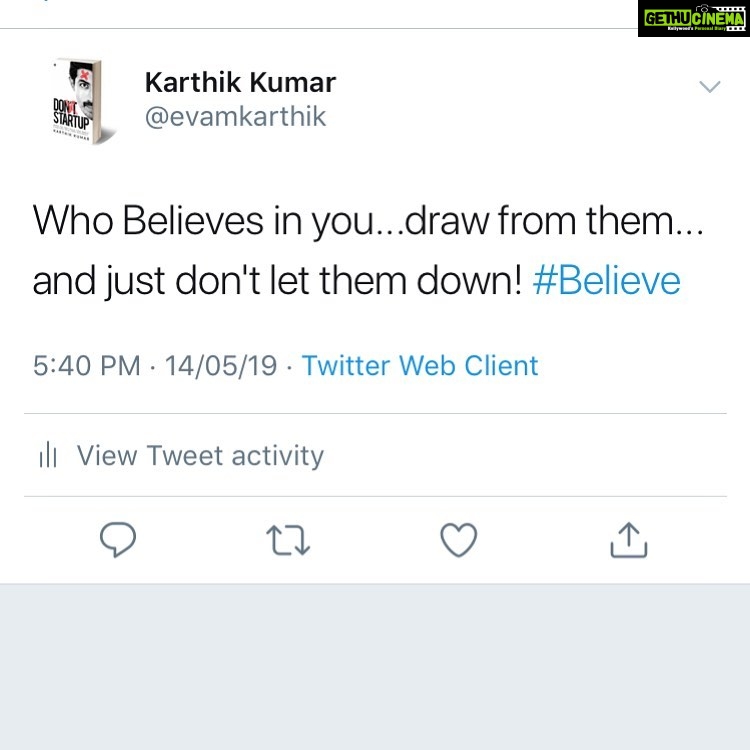Open the share upload icon
The width and height of the screenshot is (750, 750).
[629, 540]
